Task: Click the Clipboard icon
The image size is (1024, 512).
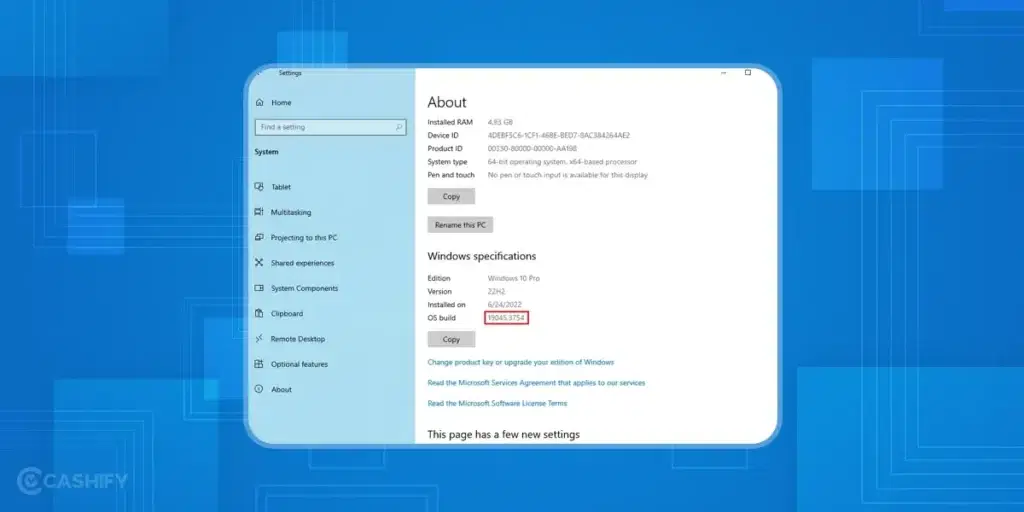Action: click(259, 313)
